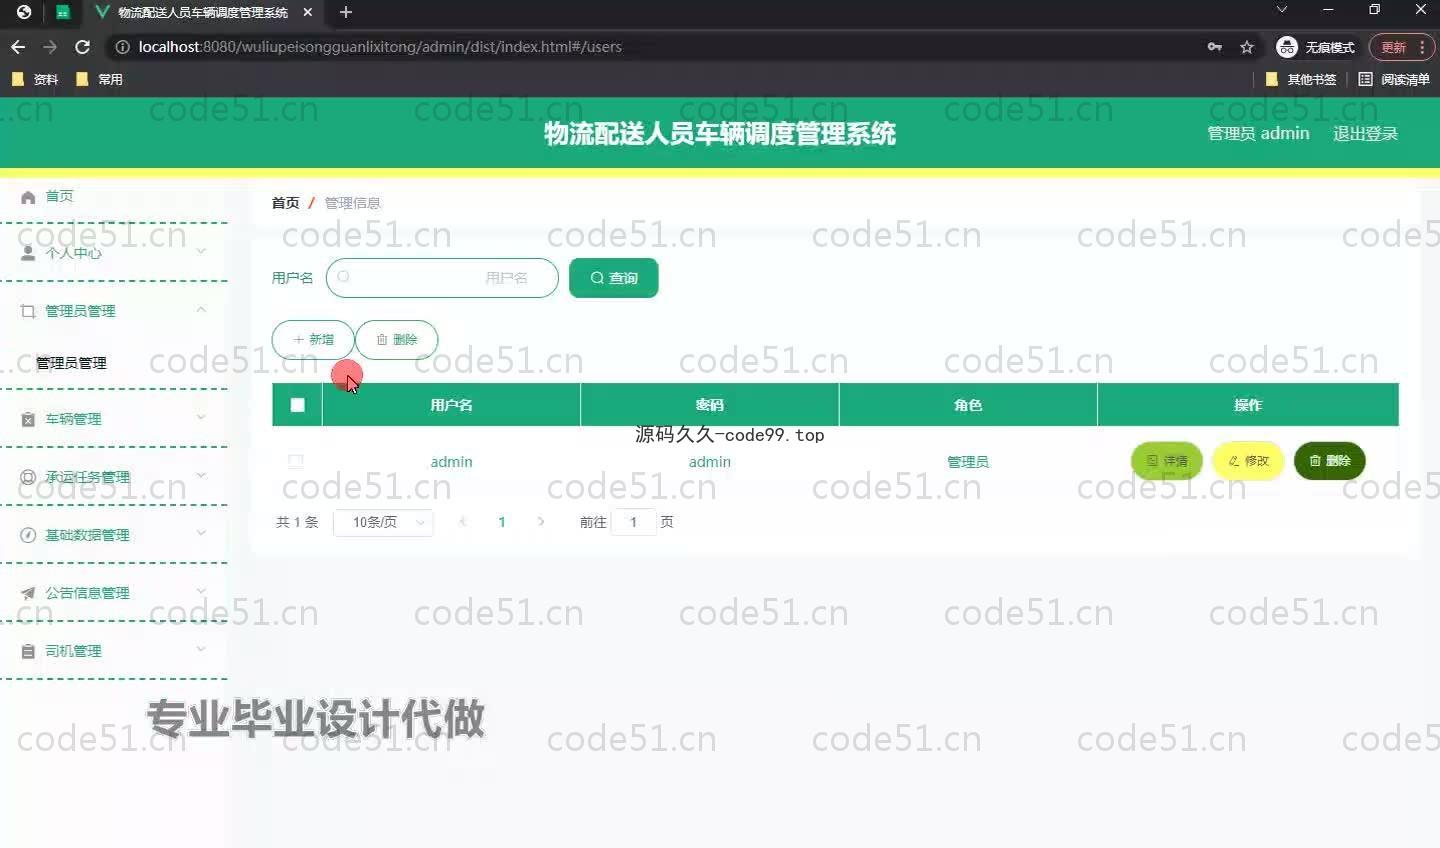Collapse the 管理员管理 menu
Image resolution: width=1440 pixels, height=848 pixels.
(201, 310)
